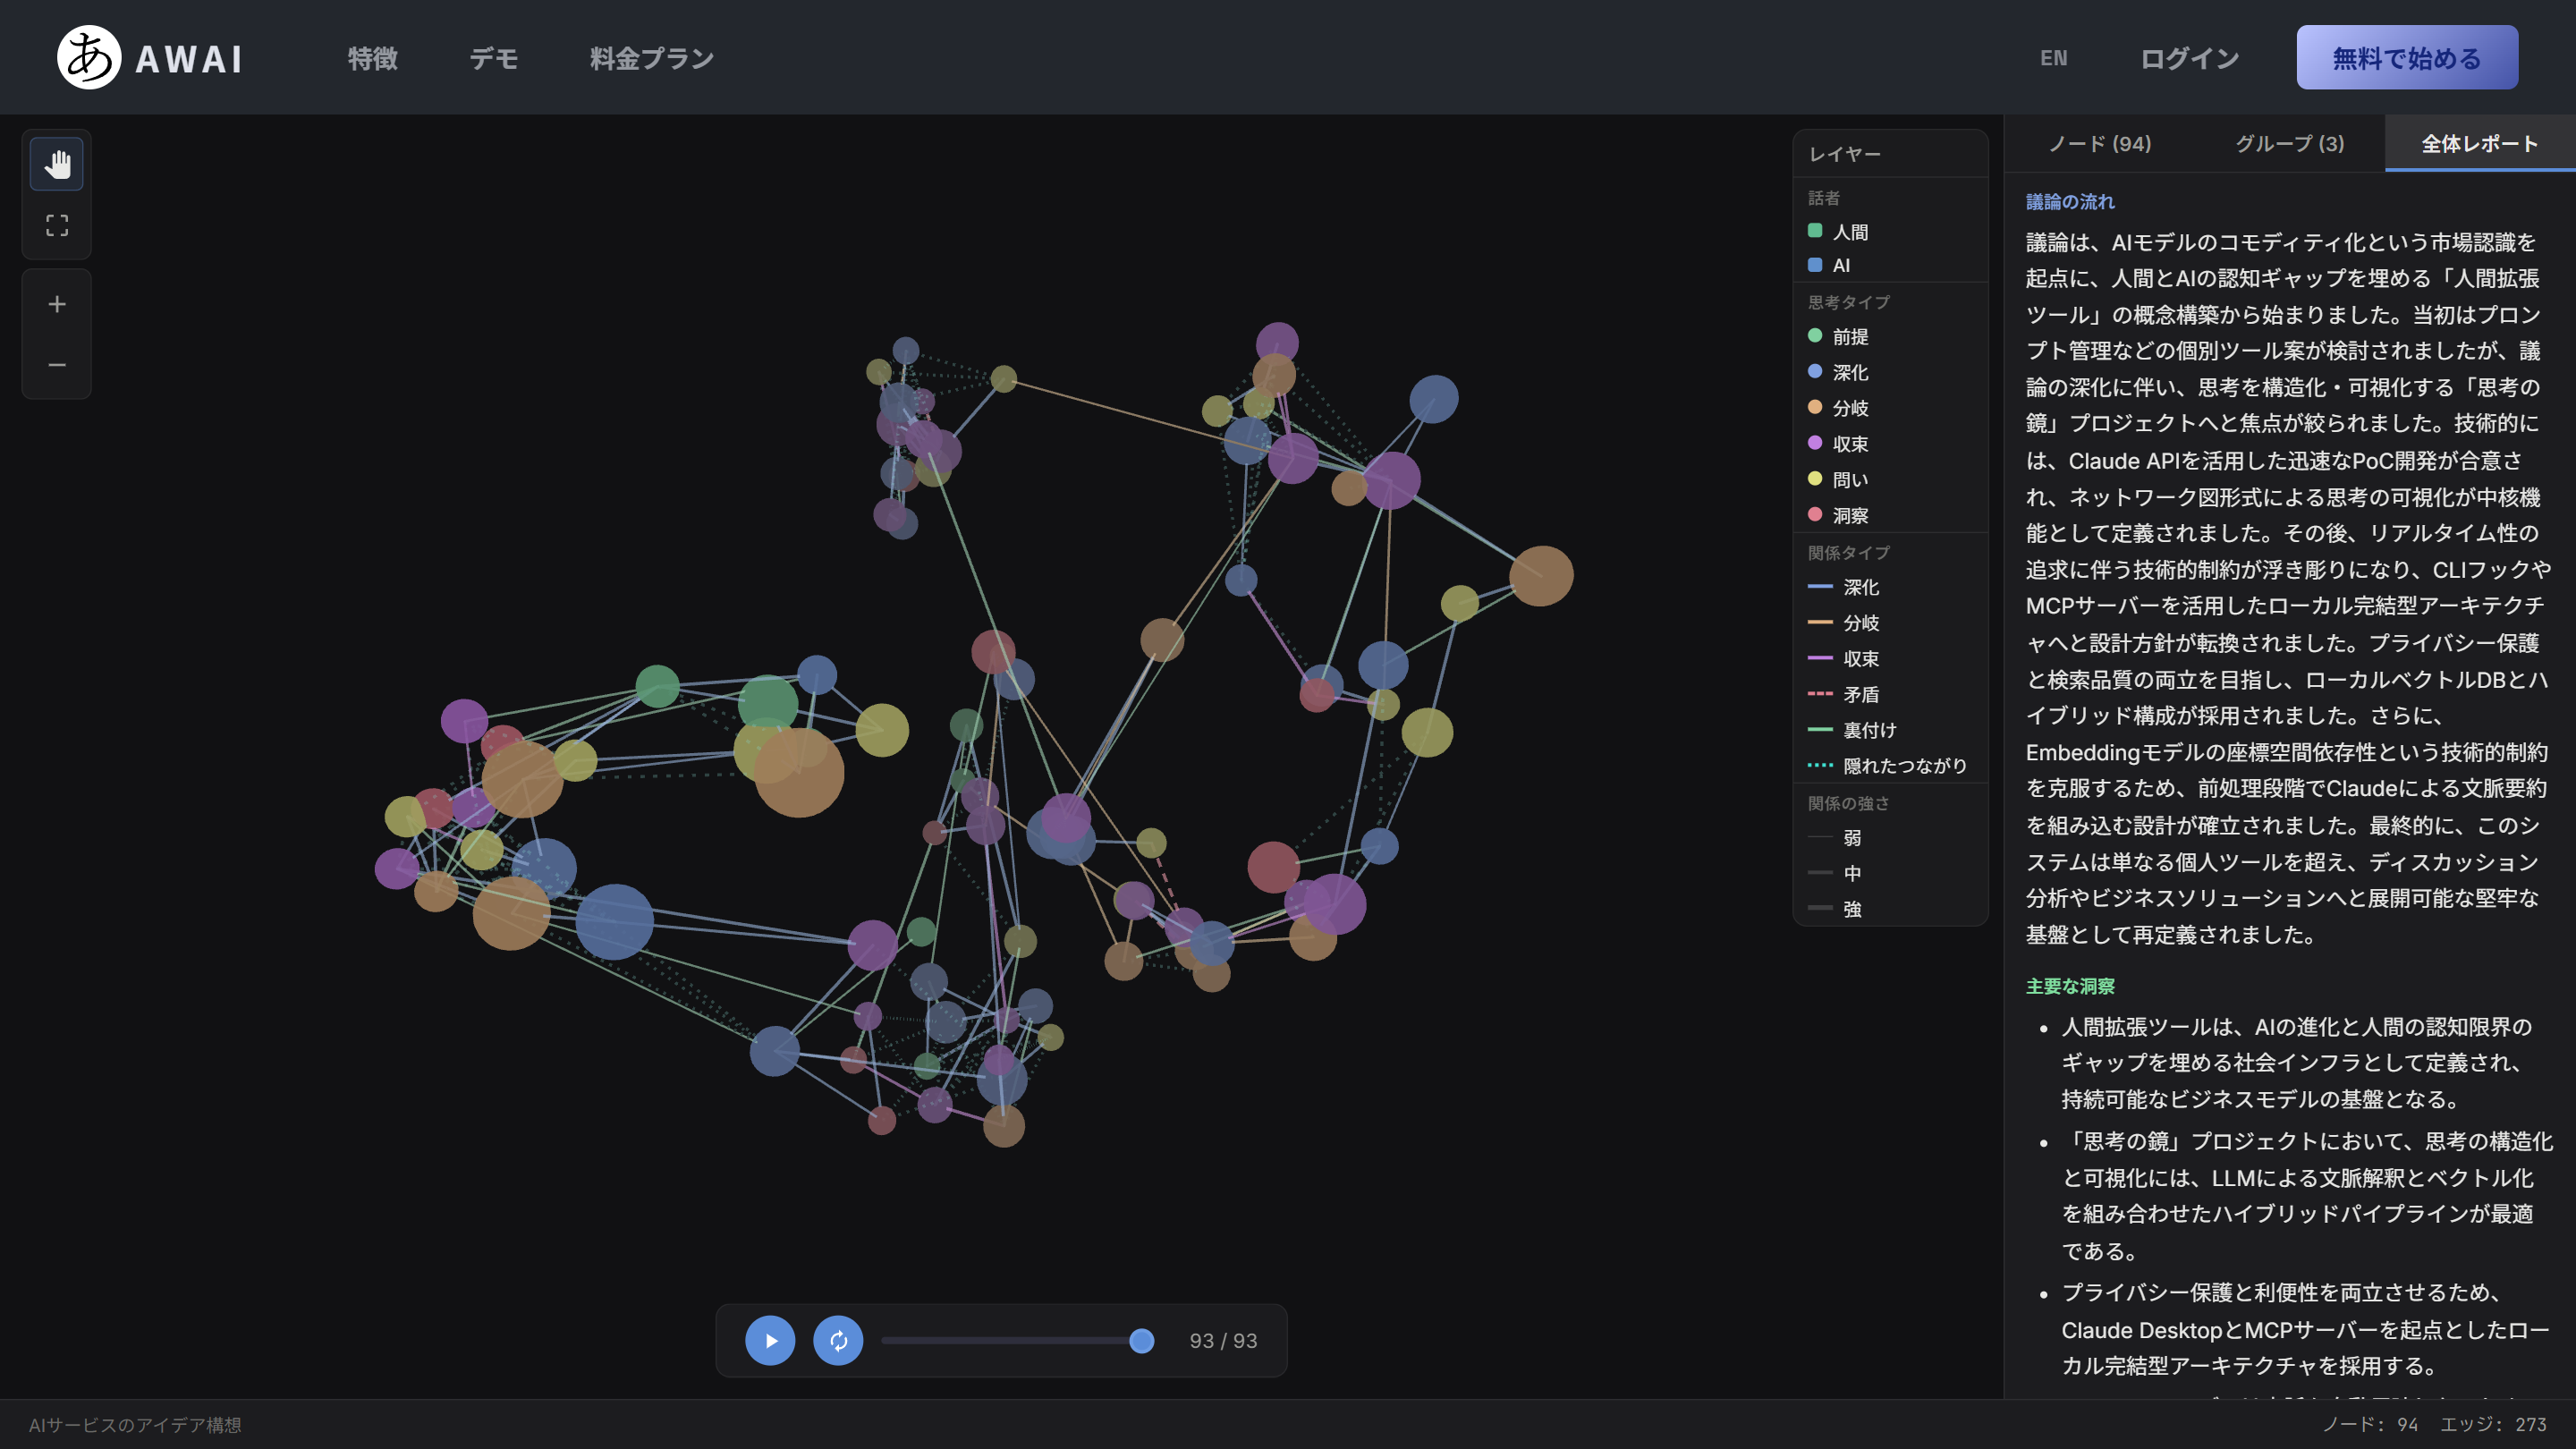Toggle the 深化 thought type filter
The height and width of the screenshot is (1449, 2576).
click(1838, 372)
